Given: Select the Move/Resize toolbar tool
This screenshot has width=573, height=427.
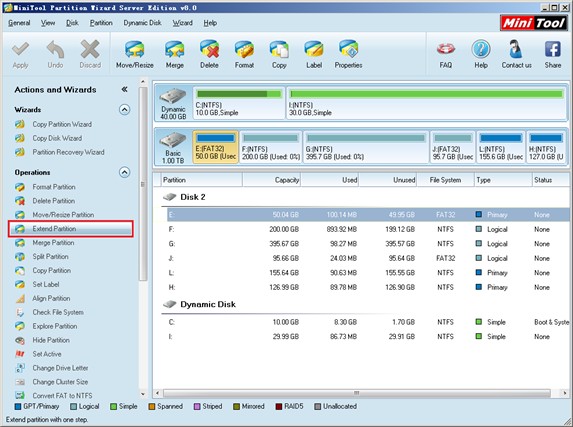Looking at the screenshot, I should tap(134, 54).
